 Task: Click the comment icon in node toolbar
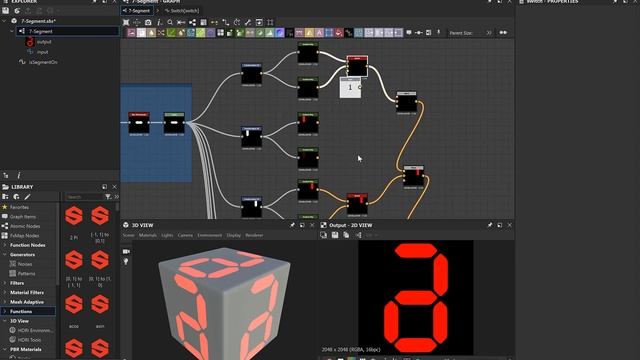[x=409, y=33]
